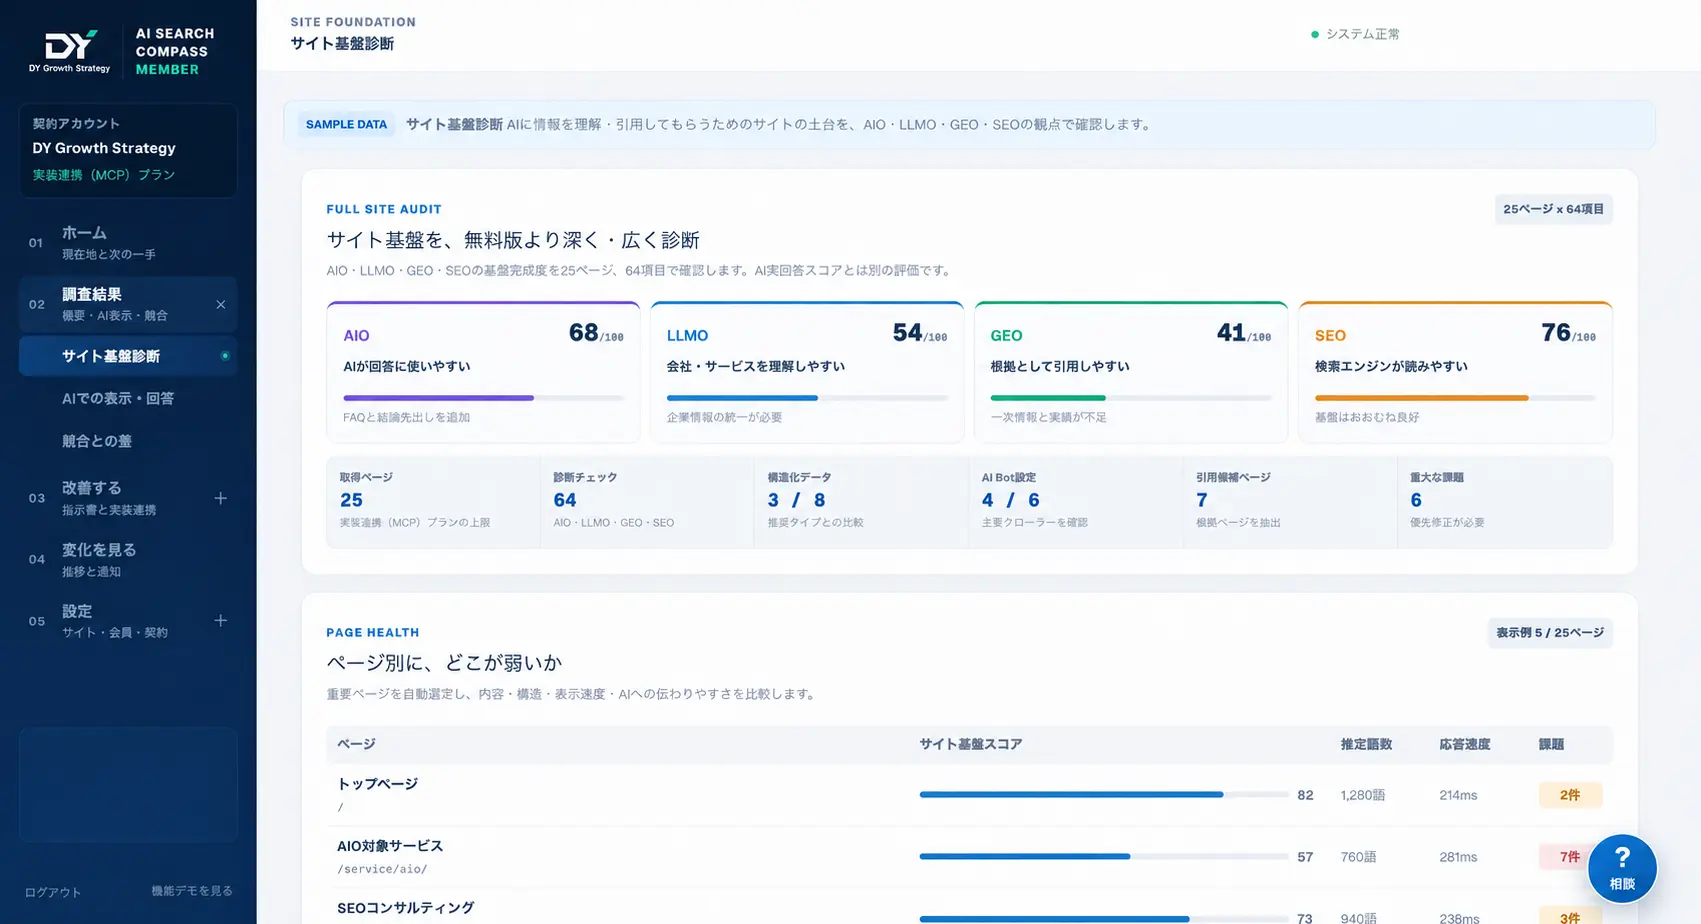Click the 機能デモを見る link
This screenshot has height=924, width=1701.
click(x=192, y=890)
